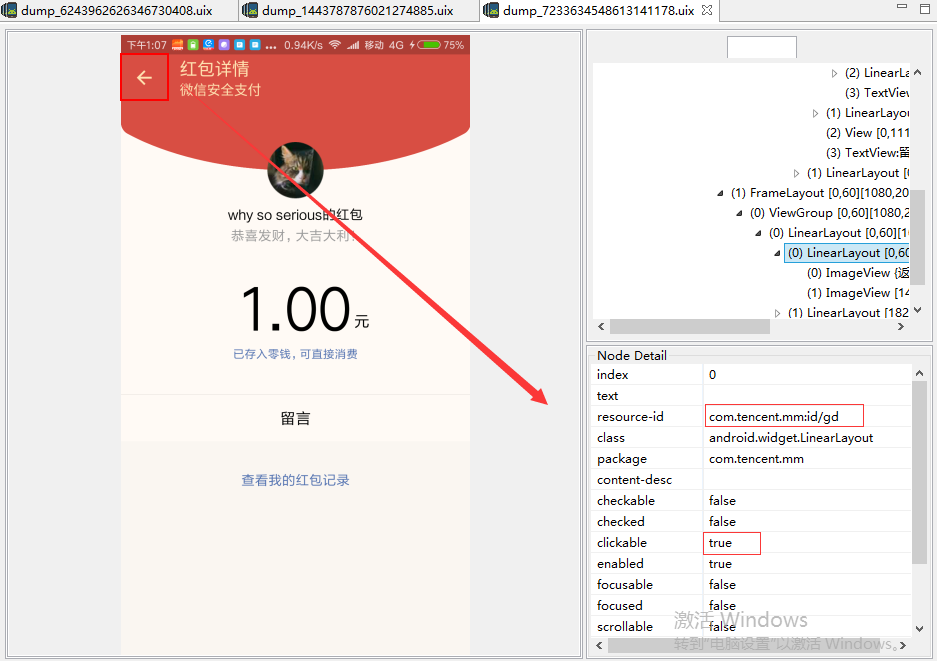937x661 pixels.
Task: Select the dump_7233634548613141178.uix tab
Action: coord(599,10)
